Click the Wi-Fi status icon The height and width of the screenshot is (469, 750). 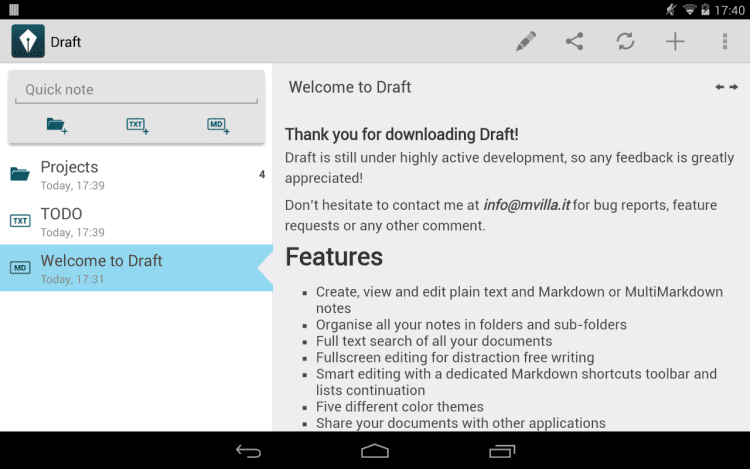689,10
